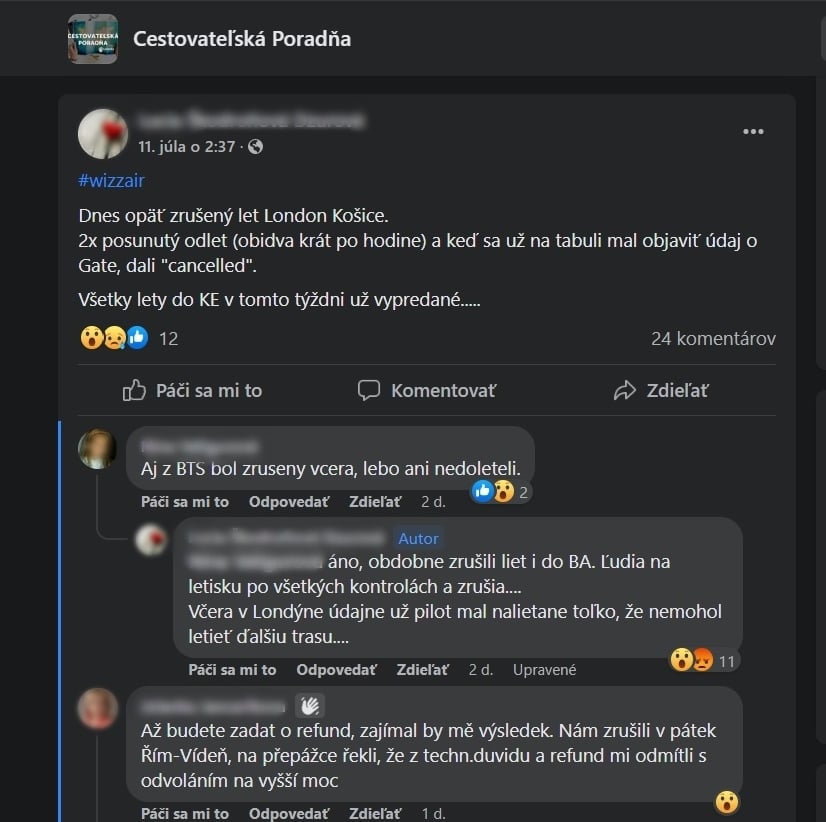Click Zdieľať under the author's reply
Screen dimensions: 826x822
[421, 670]
